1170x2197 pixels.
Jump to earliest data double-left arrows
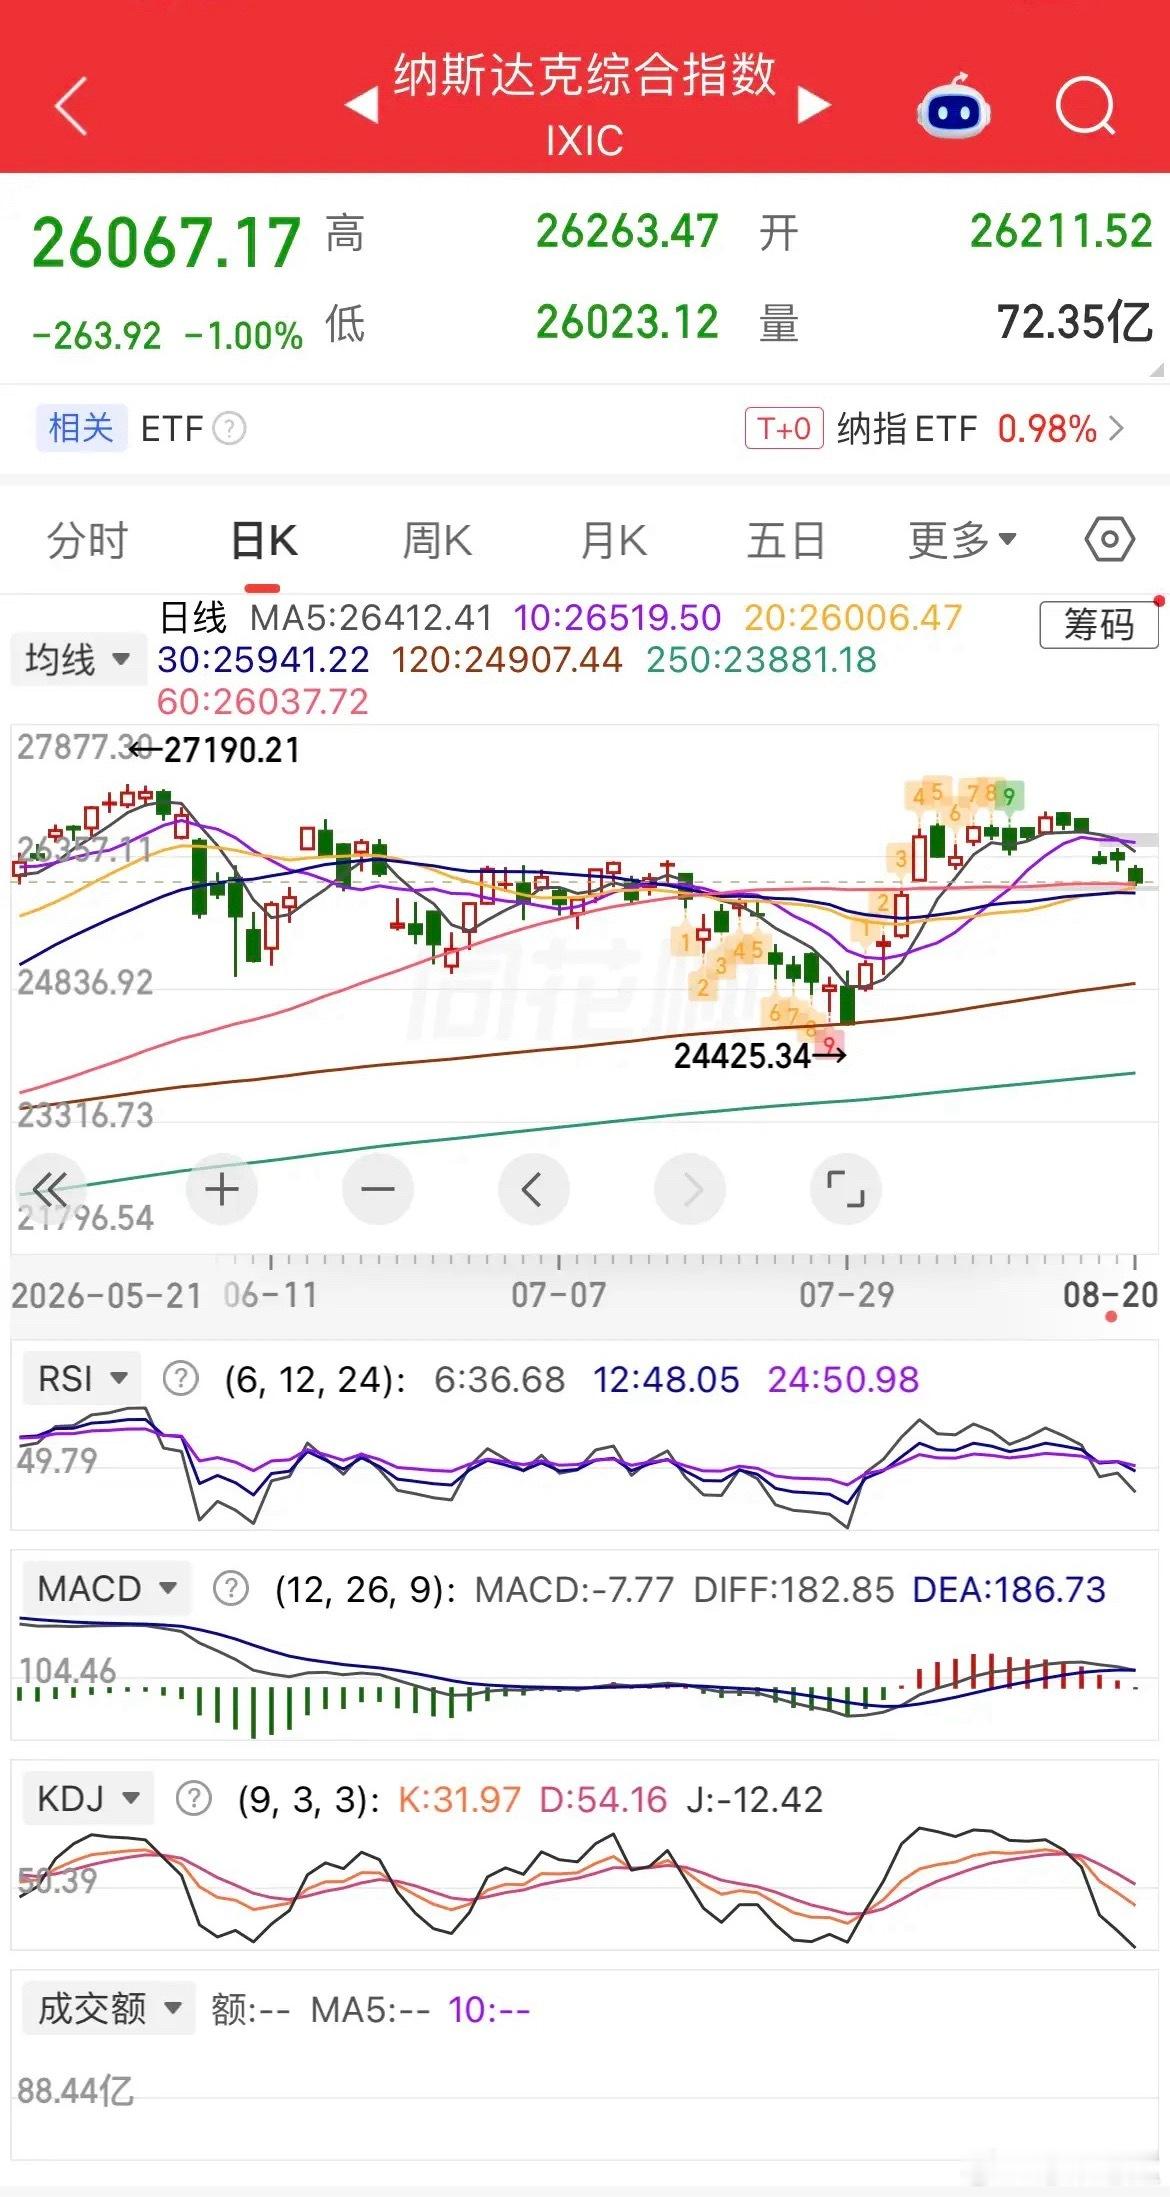point(49,1189)
